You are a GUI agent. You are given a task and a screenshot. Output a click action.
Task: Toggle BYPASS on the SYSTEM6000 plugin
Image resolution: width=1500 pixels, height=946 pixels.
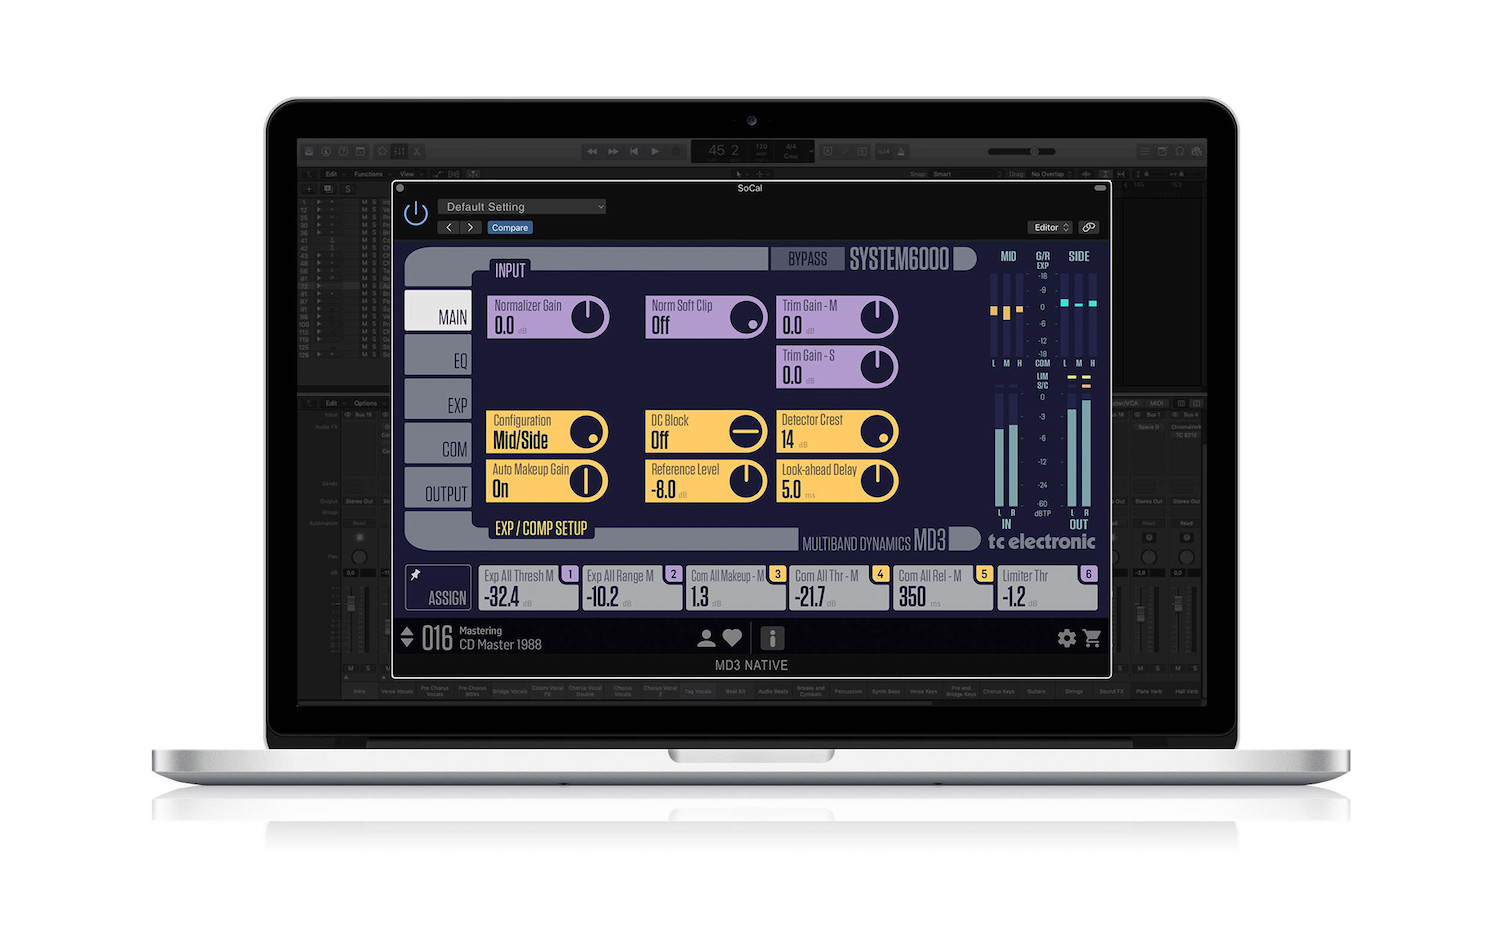(807, 258)
